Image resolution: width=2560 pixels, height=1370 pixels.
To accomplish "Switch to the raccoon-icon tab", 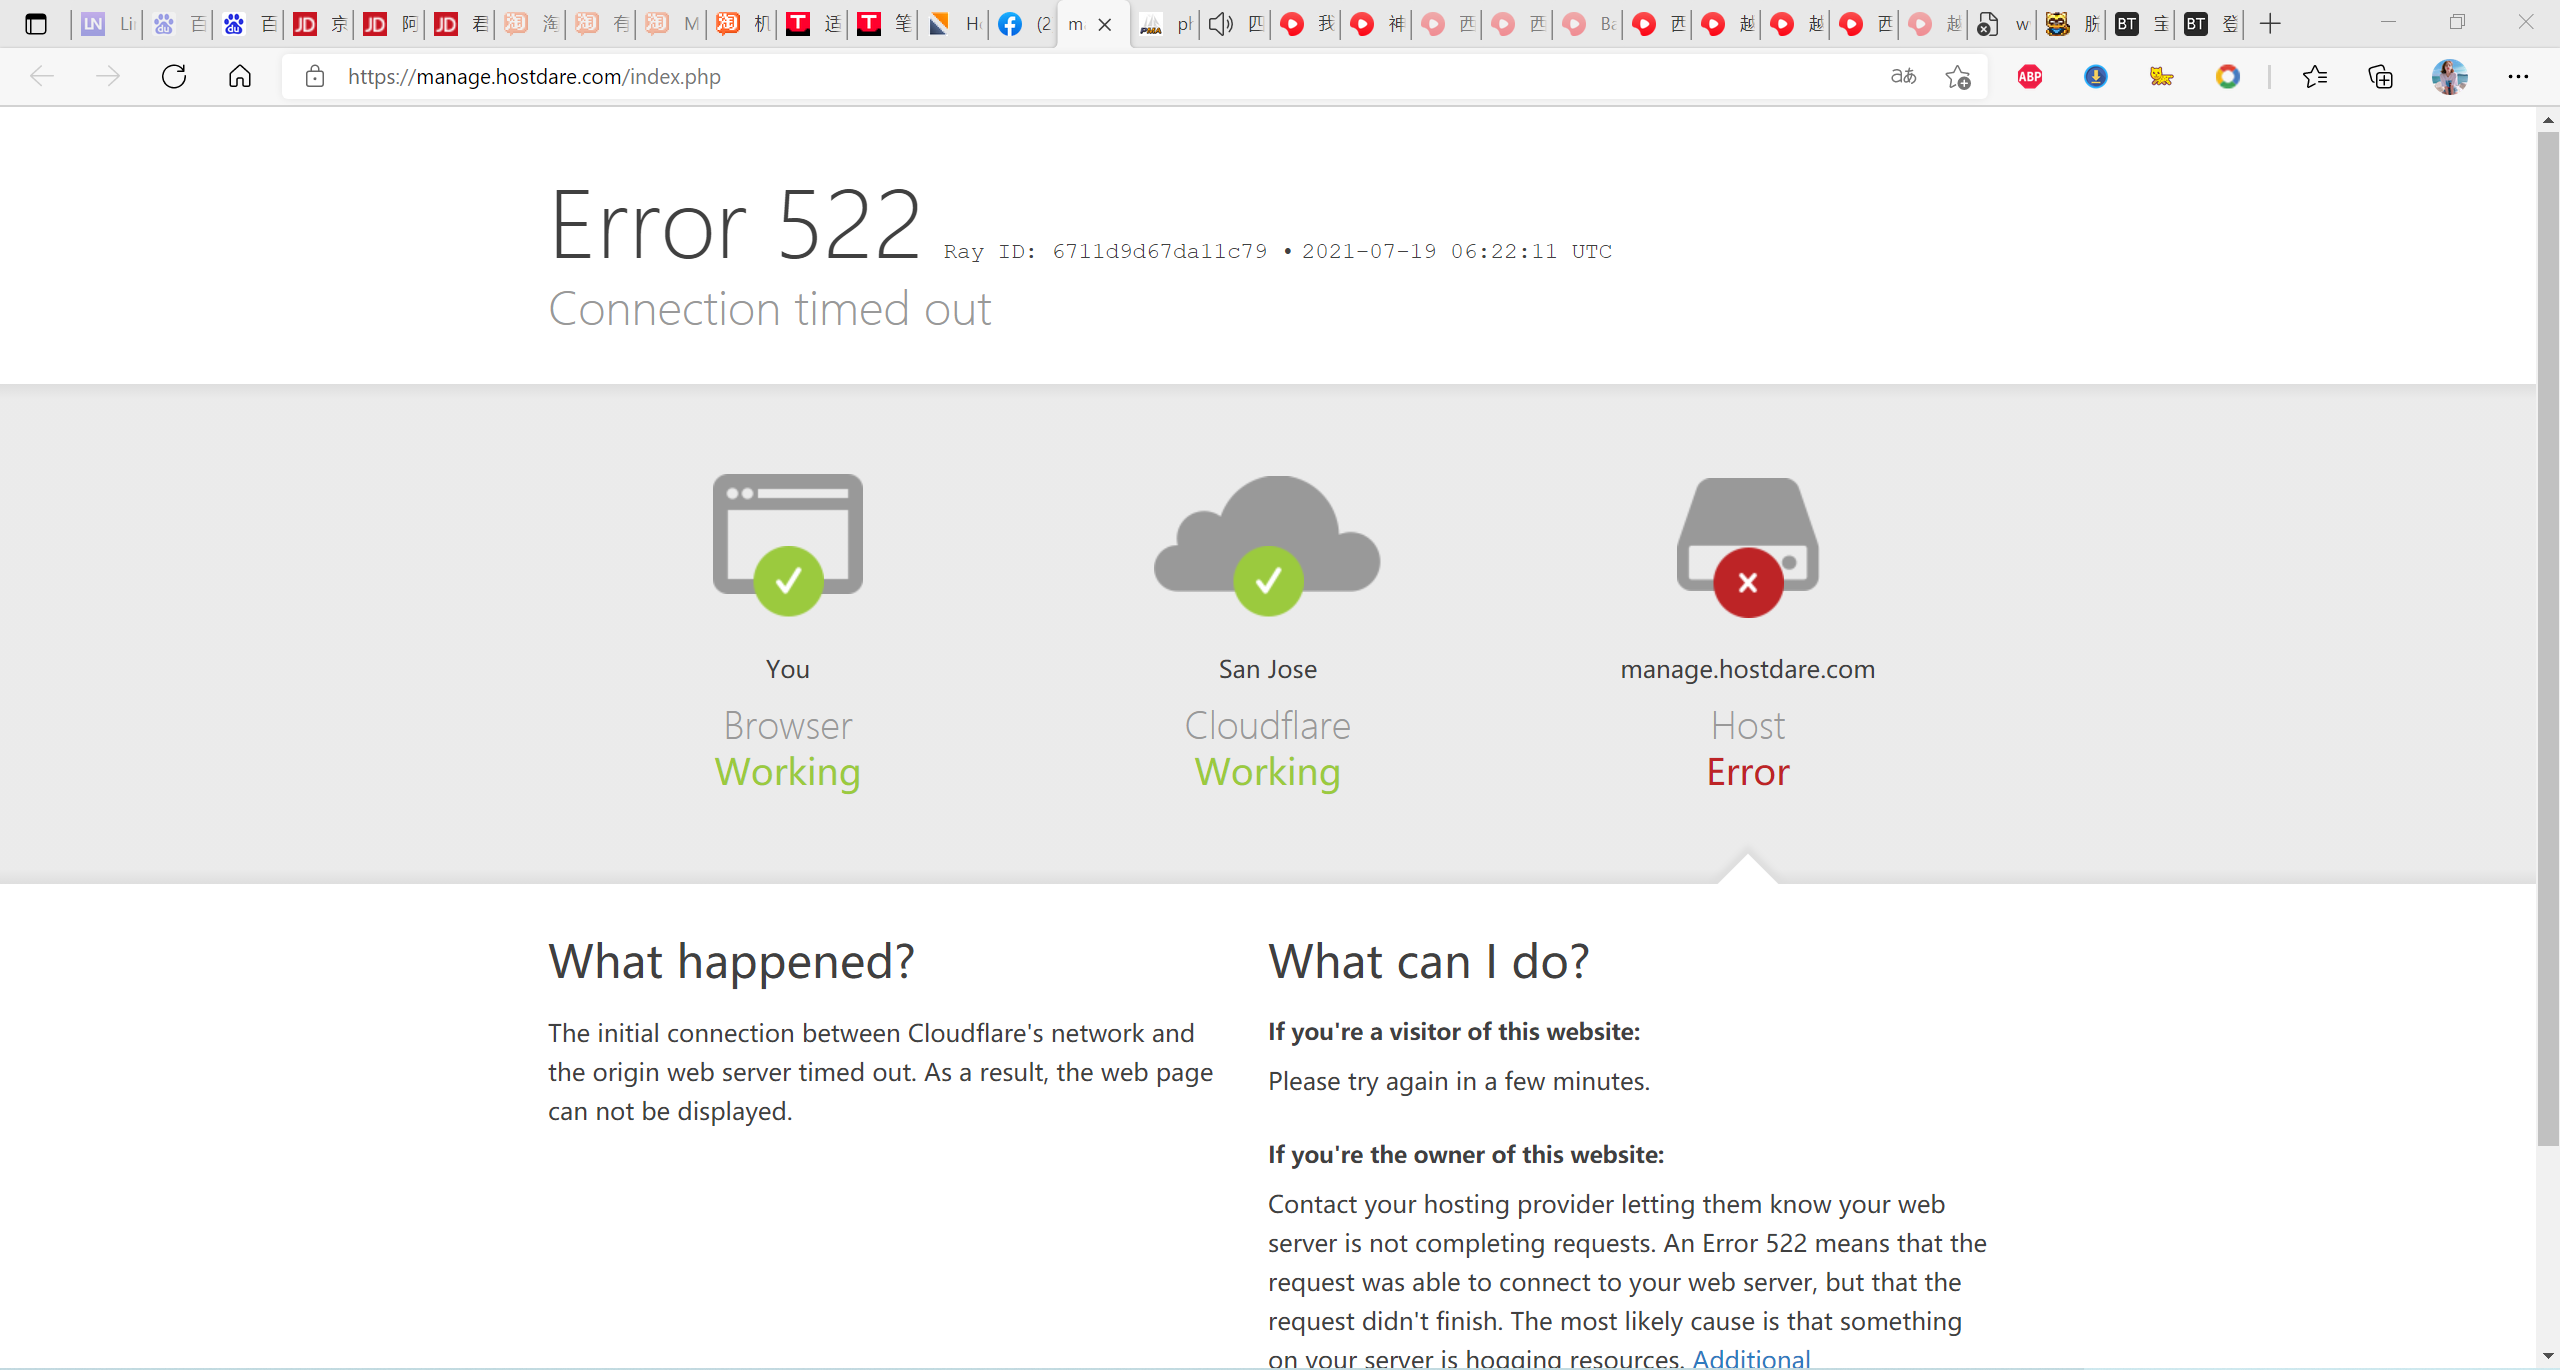I will click(2071, 24).
